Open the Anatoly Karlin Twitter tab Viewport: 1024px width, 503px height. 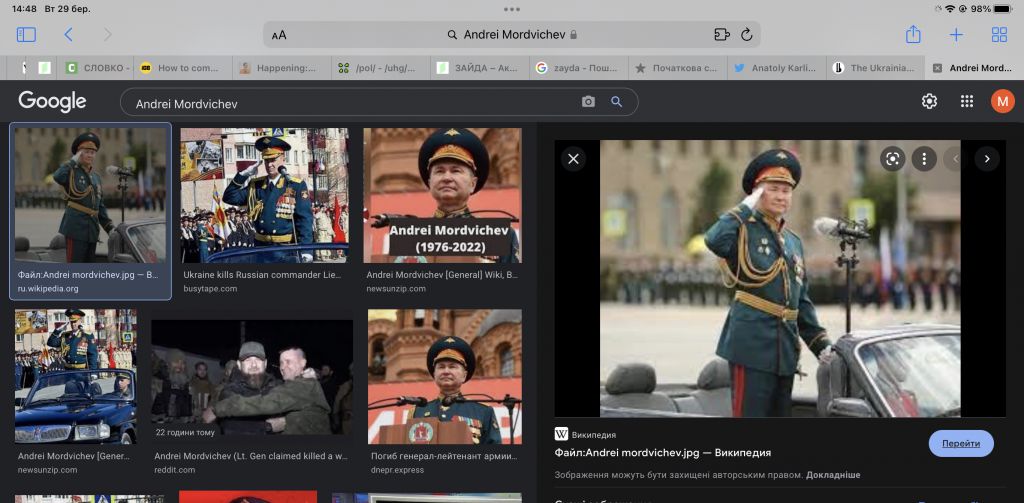point(776,68)
